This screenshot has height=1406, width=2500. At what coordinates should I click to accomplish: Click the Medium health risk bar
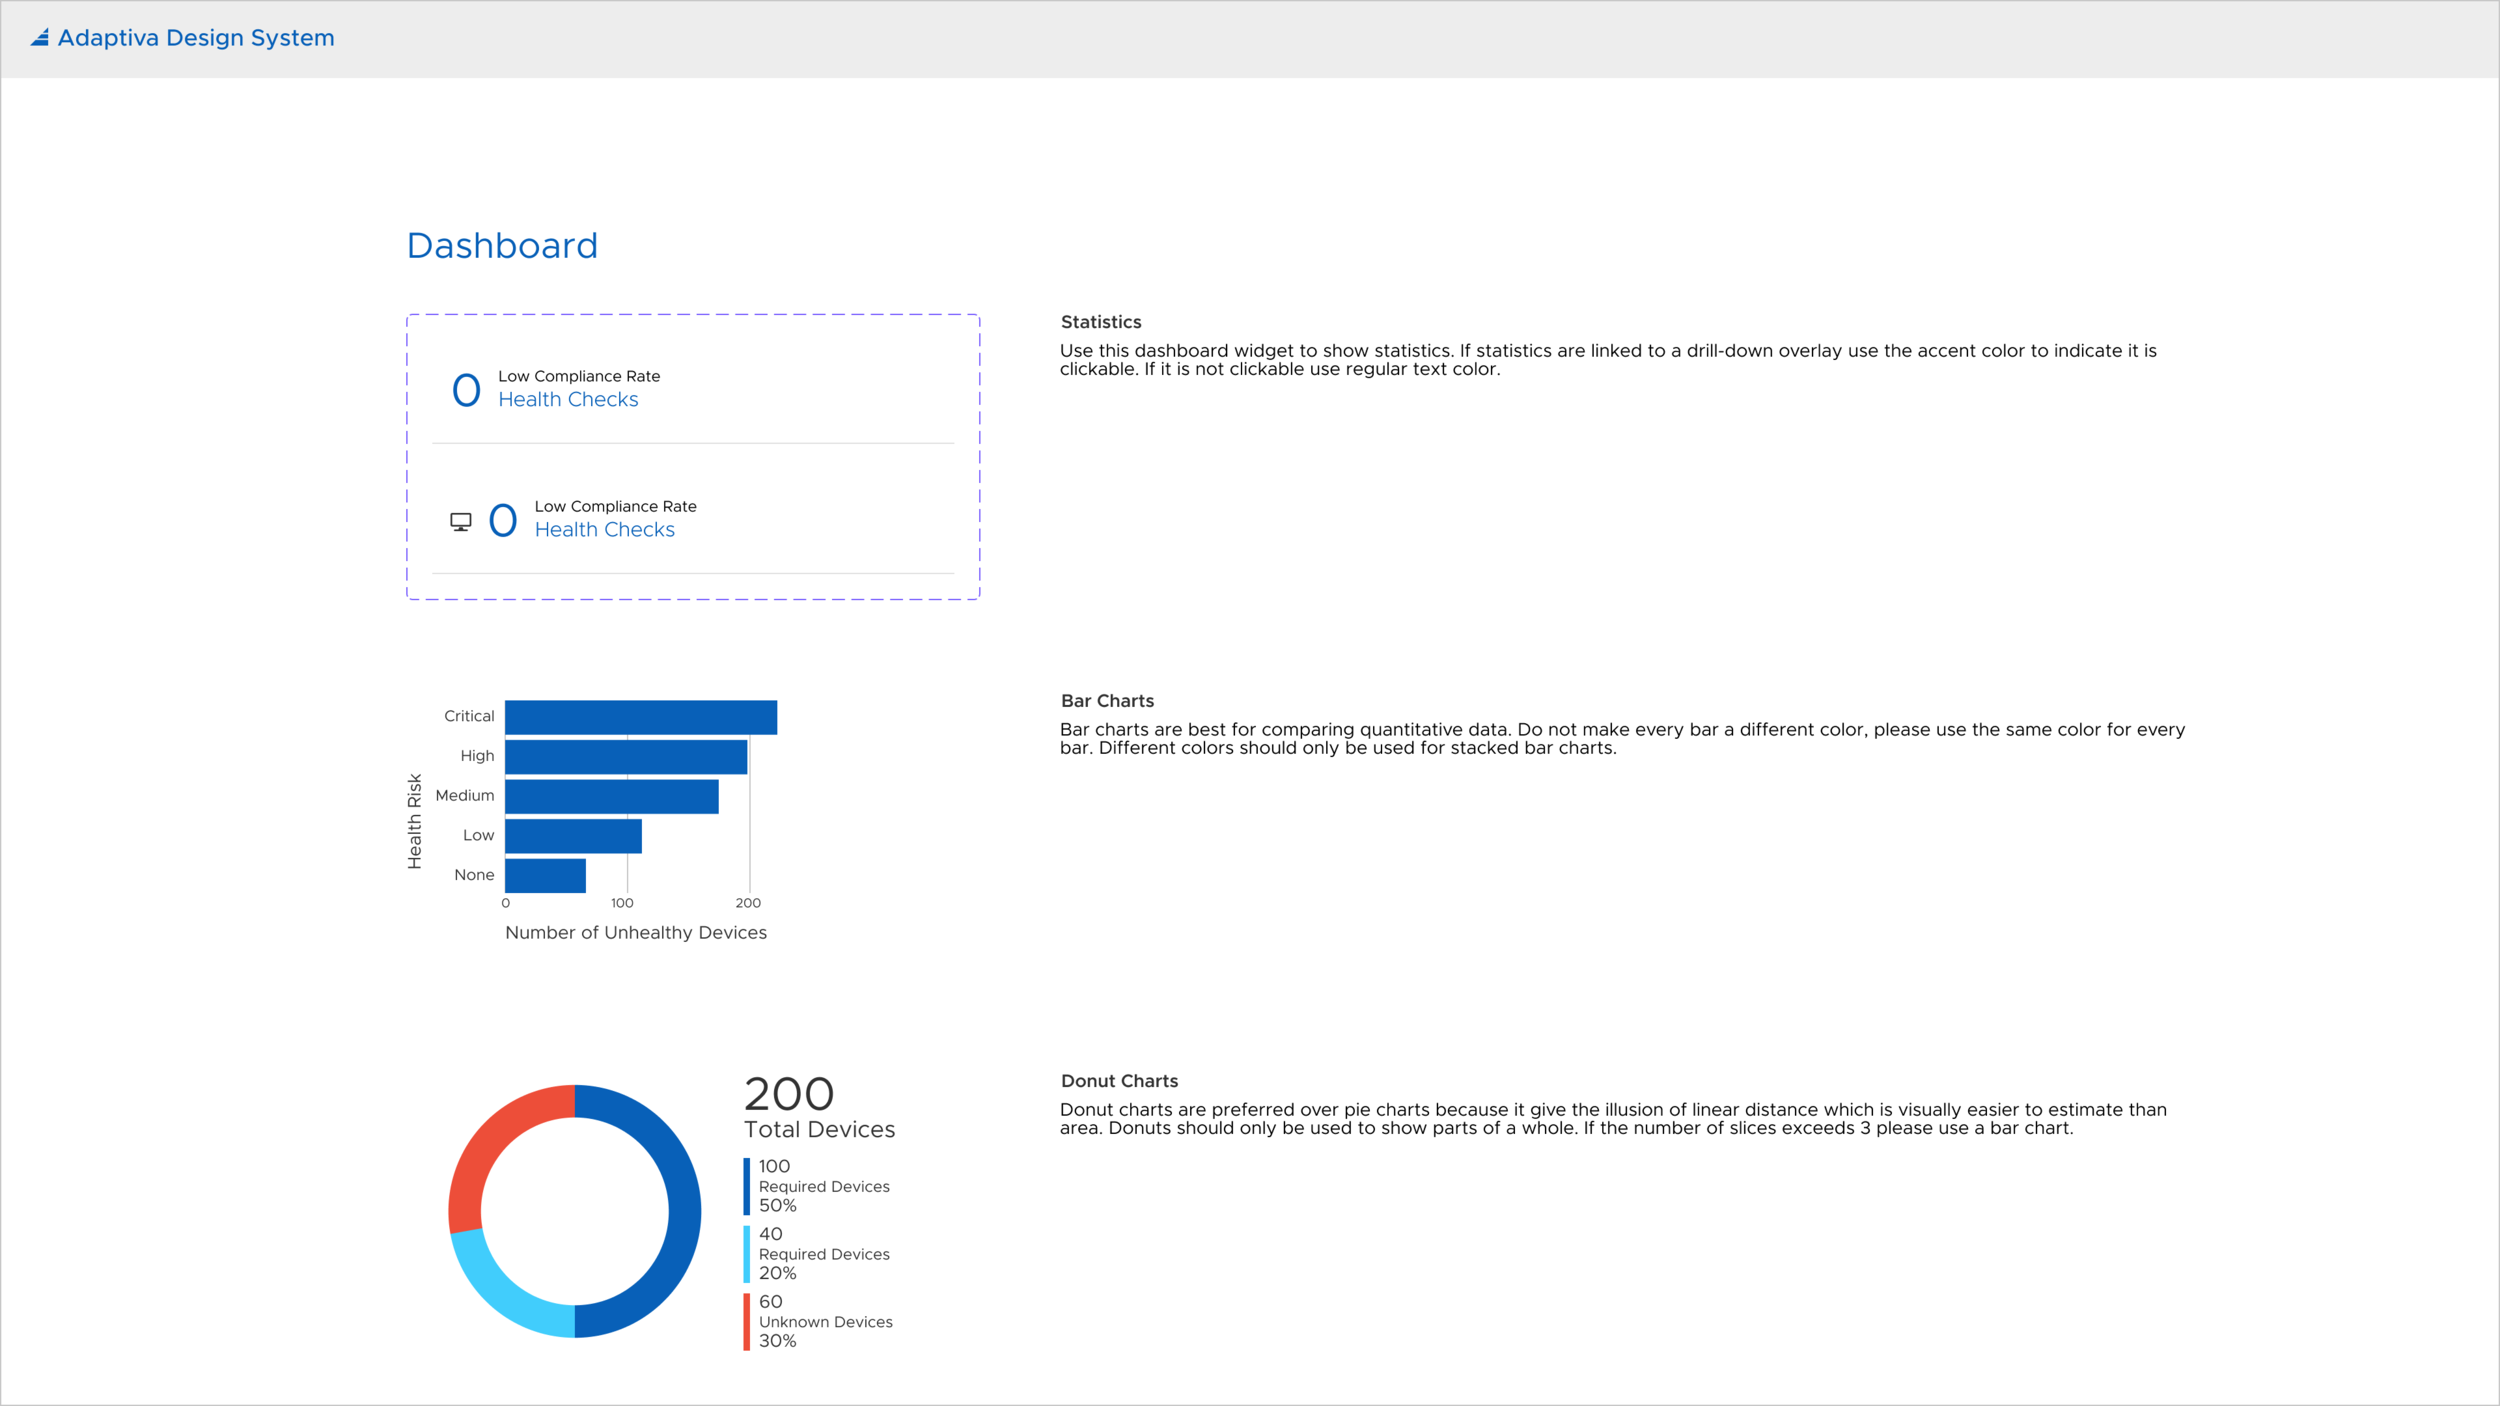(610, 795)
